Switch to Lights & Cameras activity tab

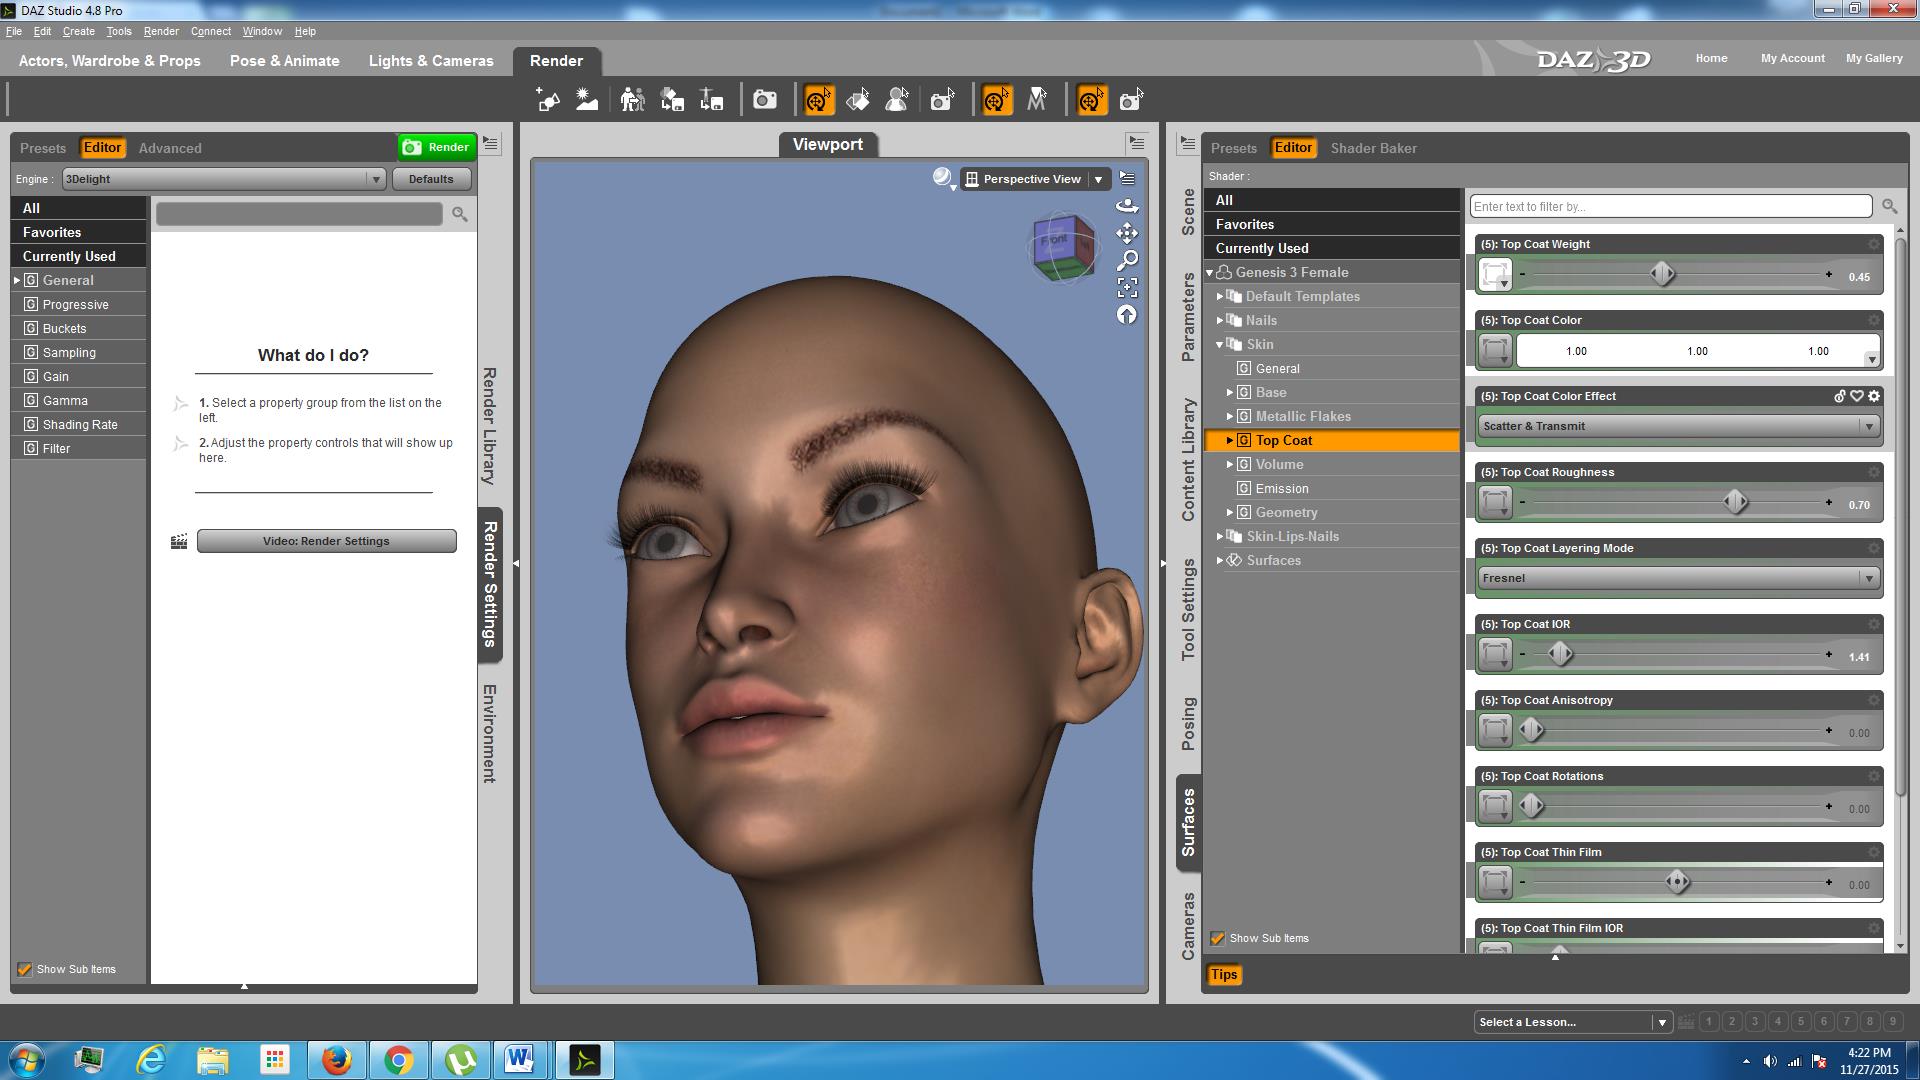[431, 61]
